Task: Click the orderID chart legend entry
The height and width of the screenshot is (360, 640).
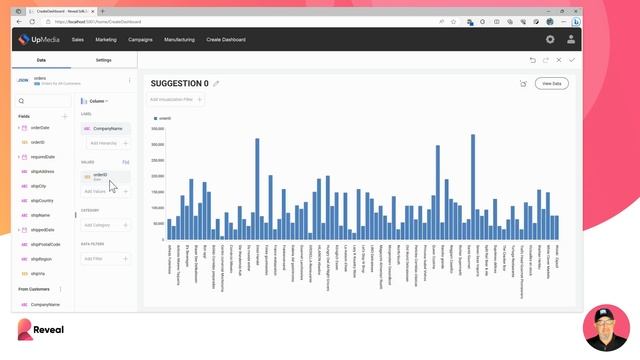Action: (x=162, y=118)
